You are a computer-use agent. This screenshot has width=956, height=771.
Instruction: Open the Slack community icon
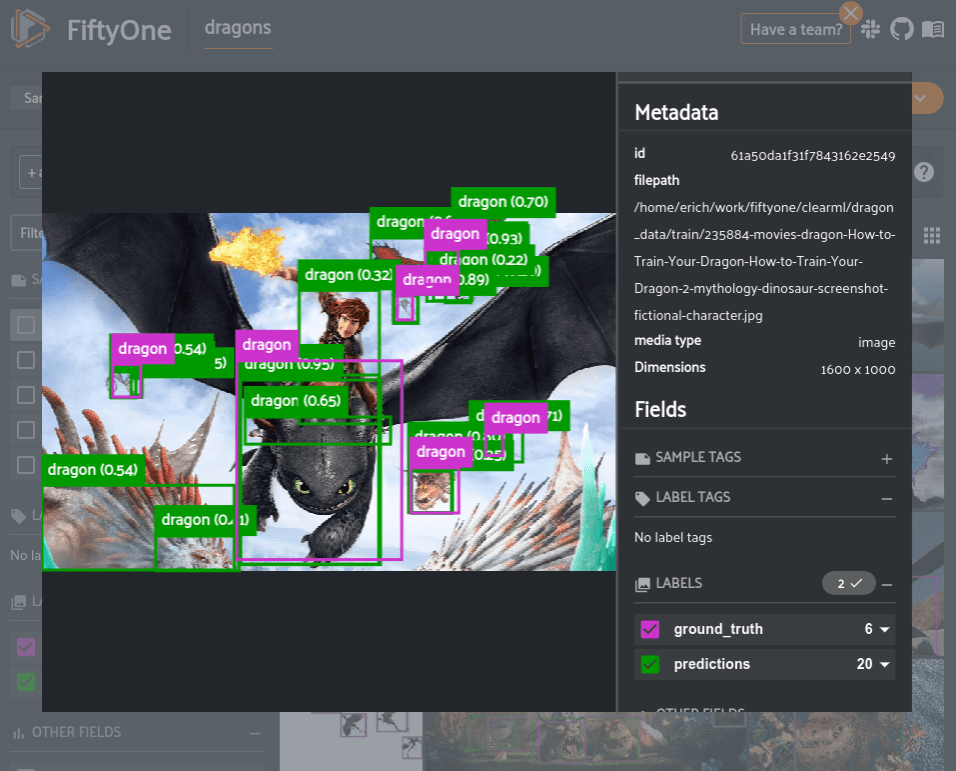click(871, 29)
